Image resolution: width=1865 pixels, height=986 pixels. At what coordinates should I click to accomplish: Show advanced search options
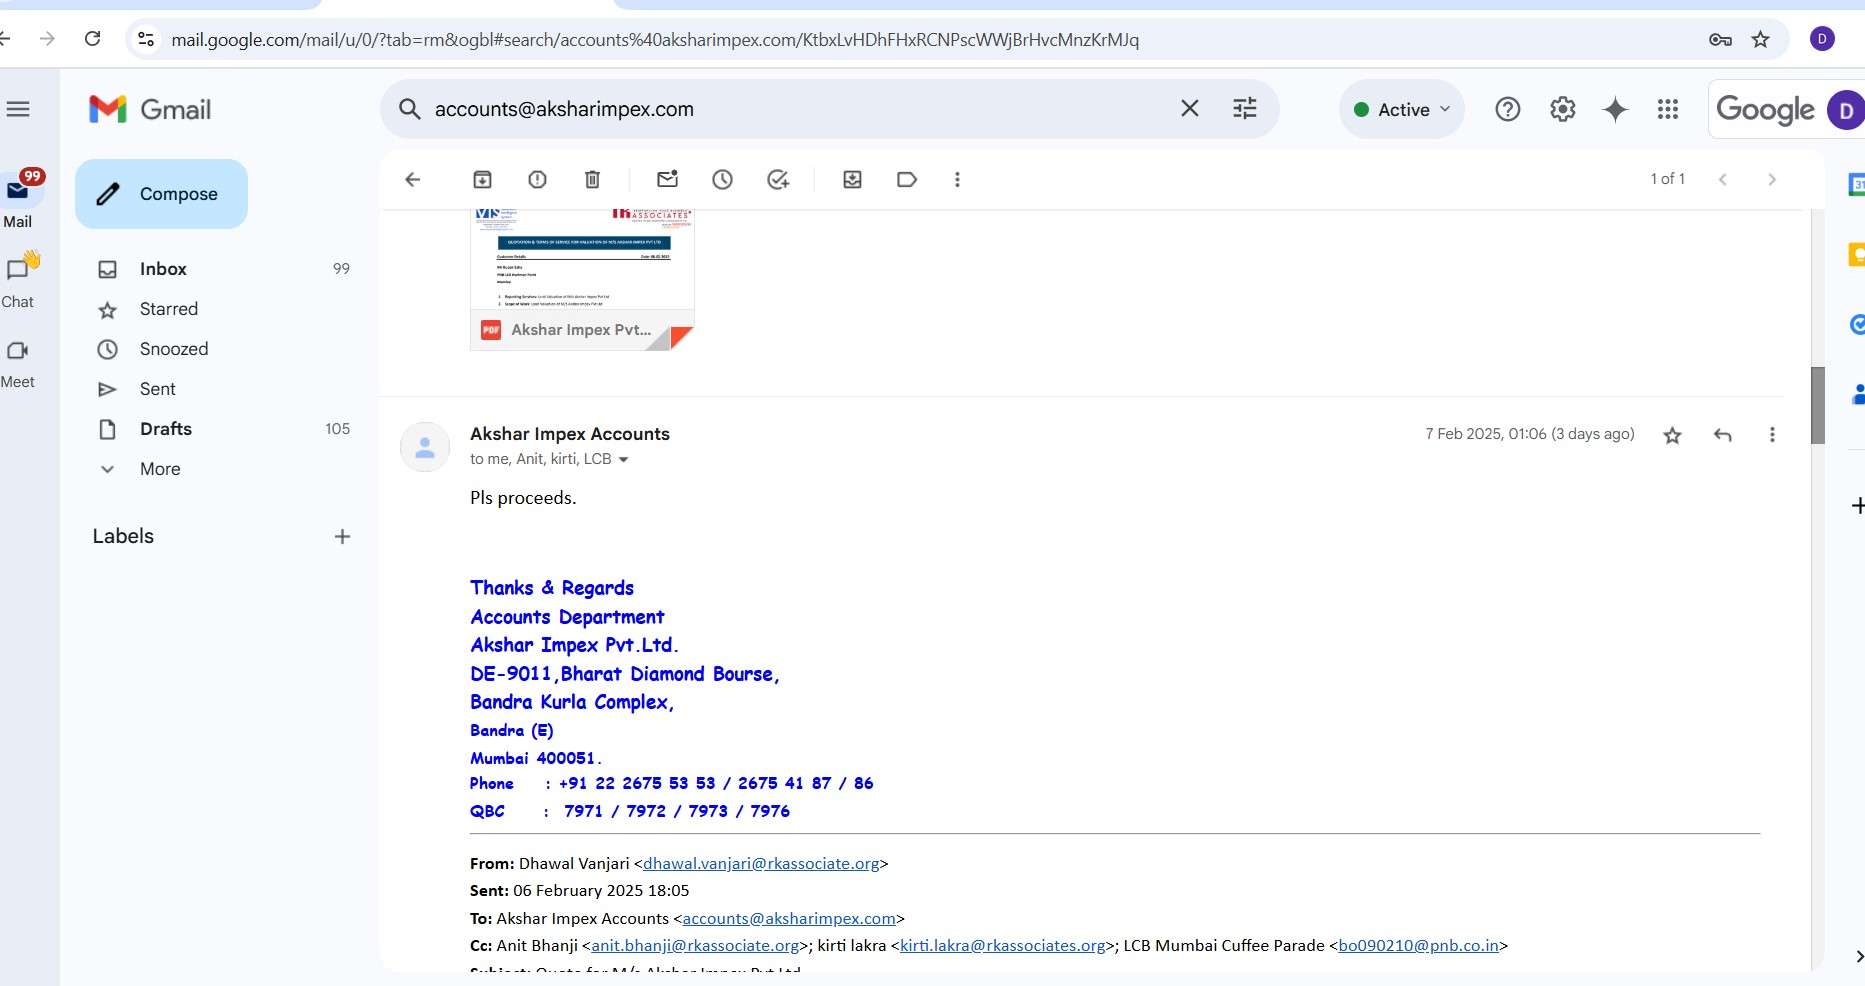[1244, 108]
